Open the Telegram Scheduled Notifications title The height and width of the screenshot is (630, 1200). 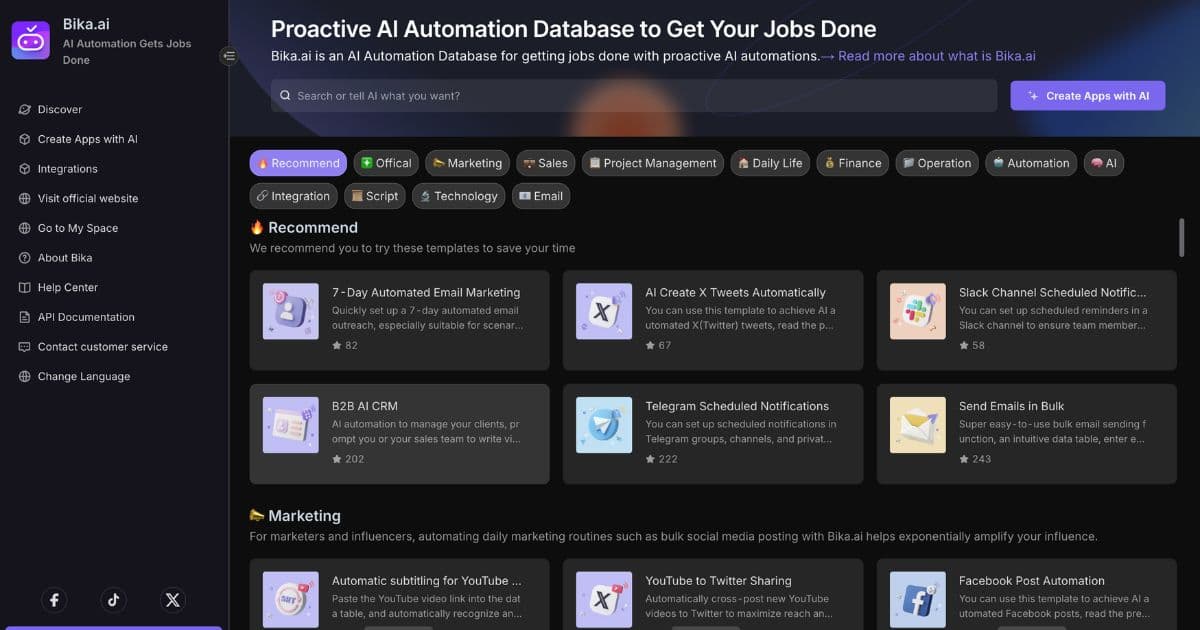[x=737, y=406]
